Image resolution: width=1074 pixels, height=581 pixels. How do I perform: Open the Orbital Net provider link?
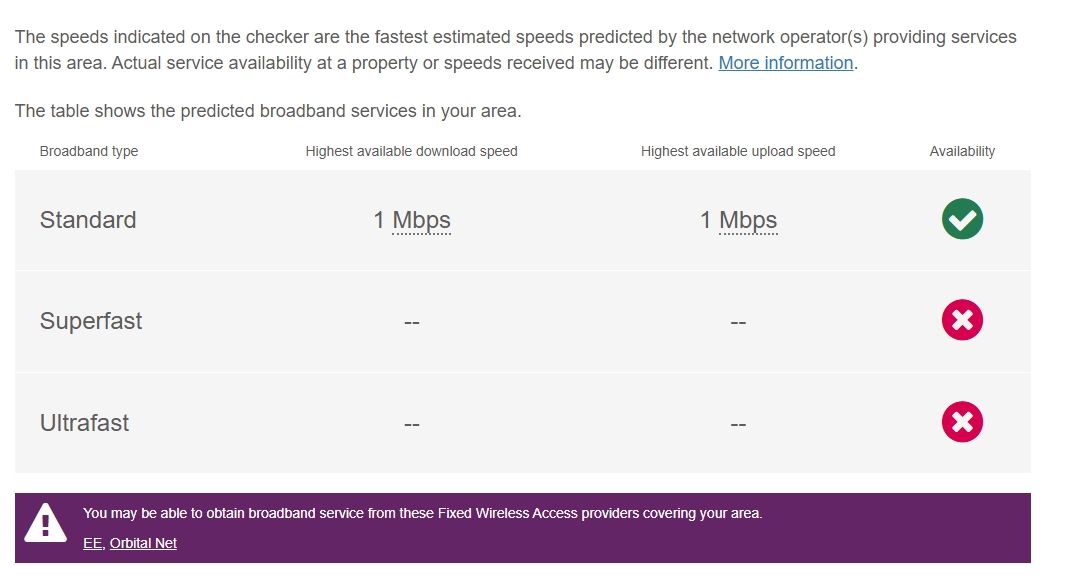[x=143, y=543]
